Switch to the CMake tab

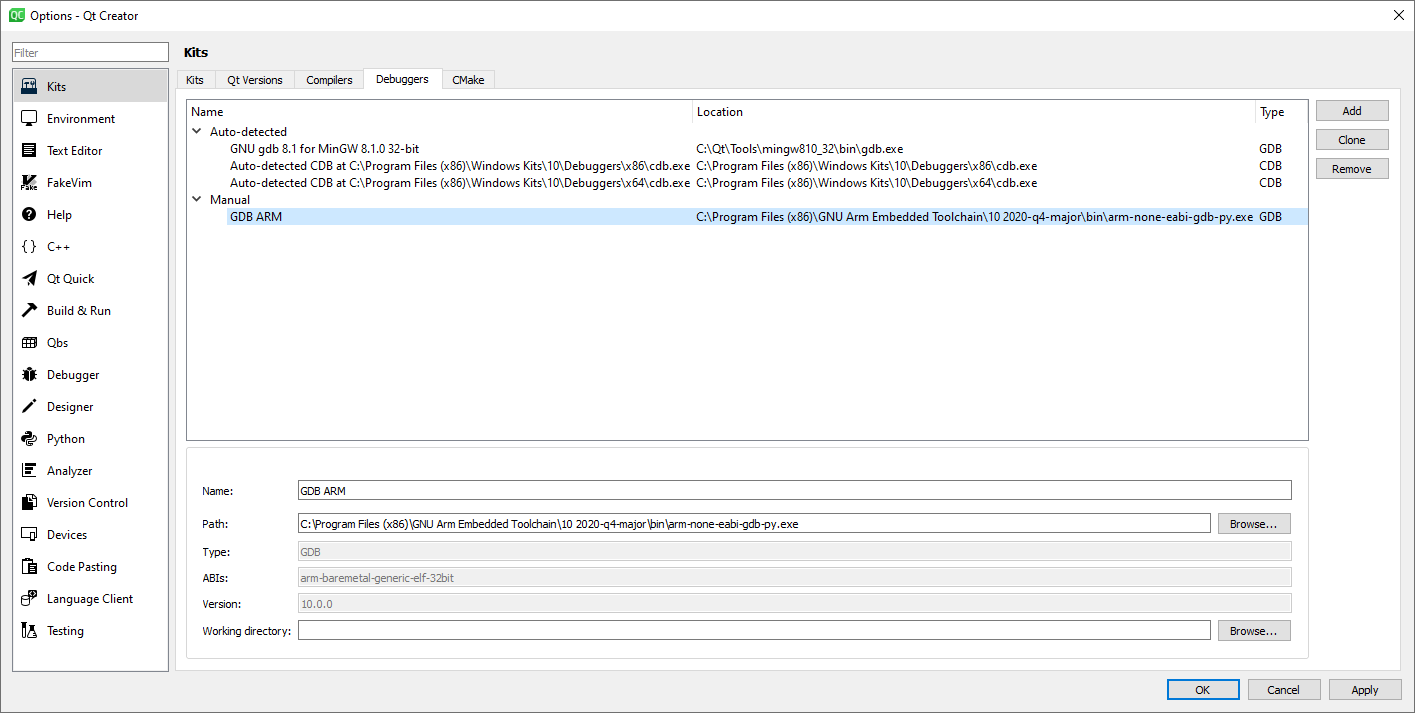point(467,80)
